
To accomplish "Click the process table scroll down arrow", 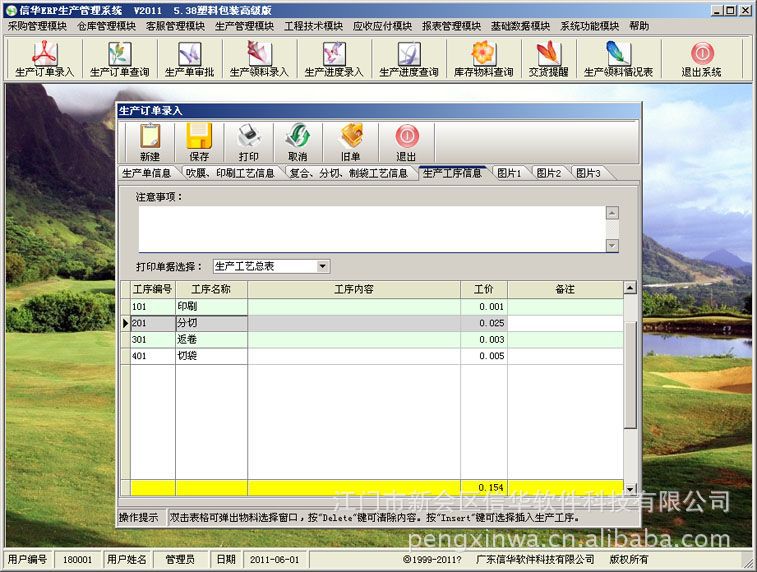I will pos(630,489).
